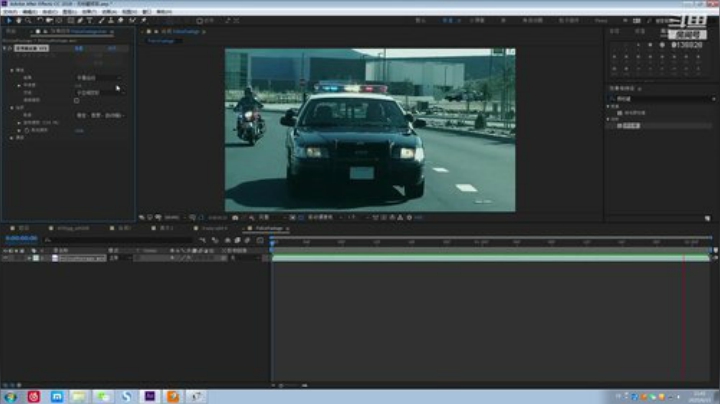Expand the second property group in Effect Controls
720x404 pixels.
(12, 107)
